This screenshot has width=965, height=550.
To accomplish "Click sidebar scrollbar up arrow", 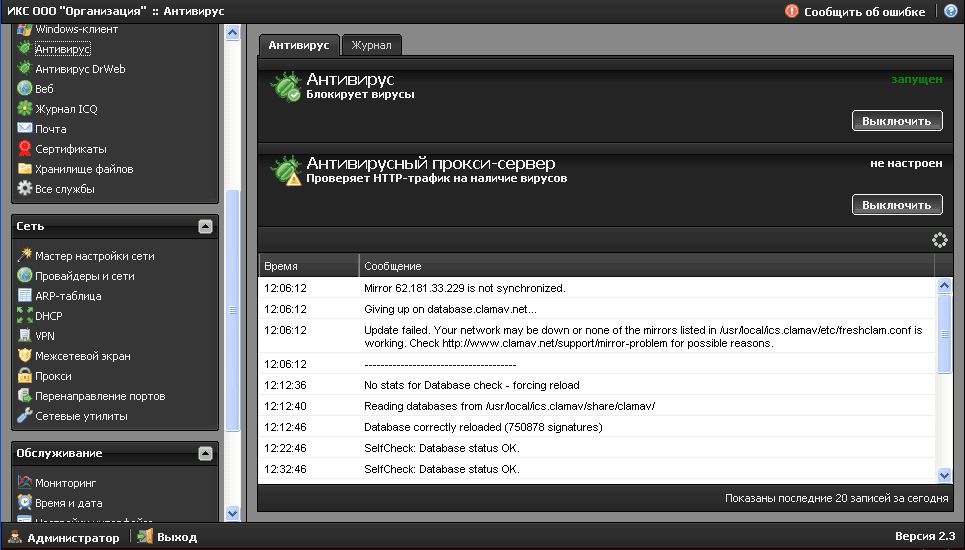I will coord(233,32).
